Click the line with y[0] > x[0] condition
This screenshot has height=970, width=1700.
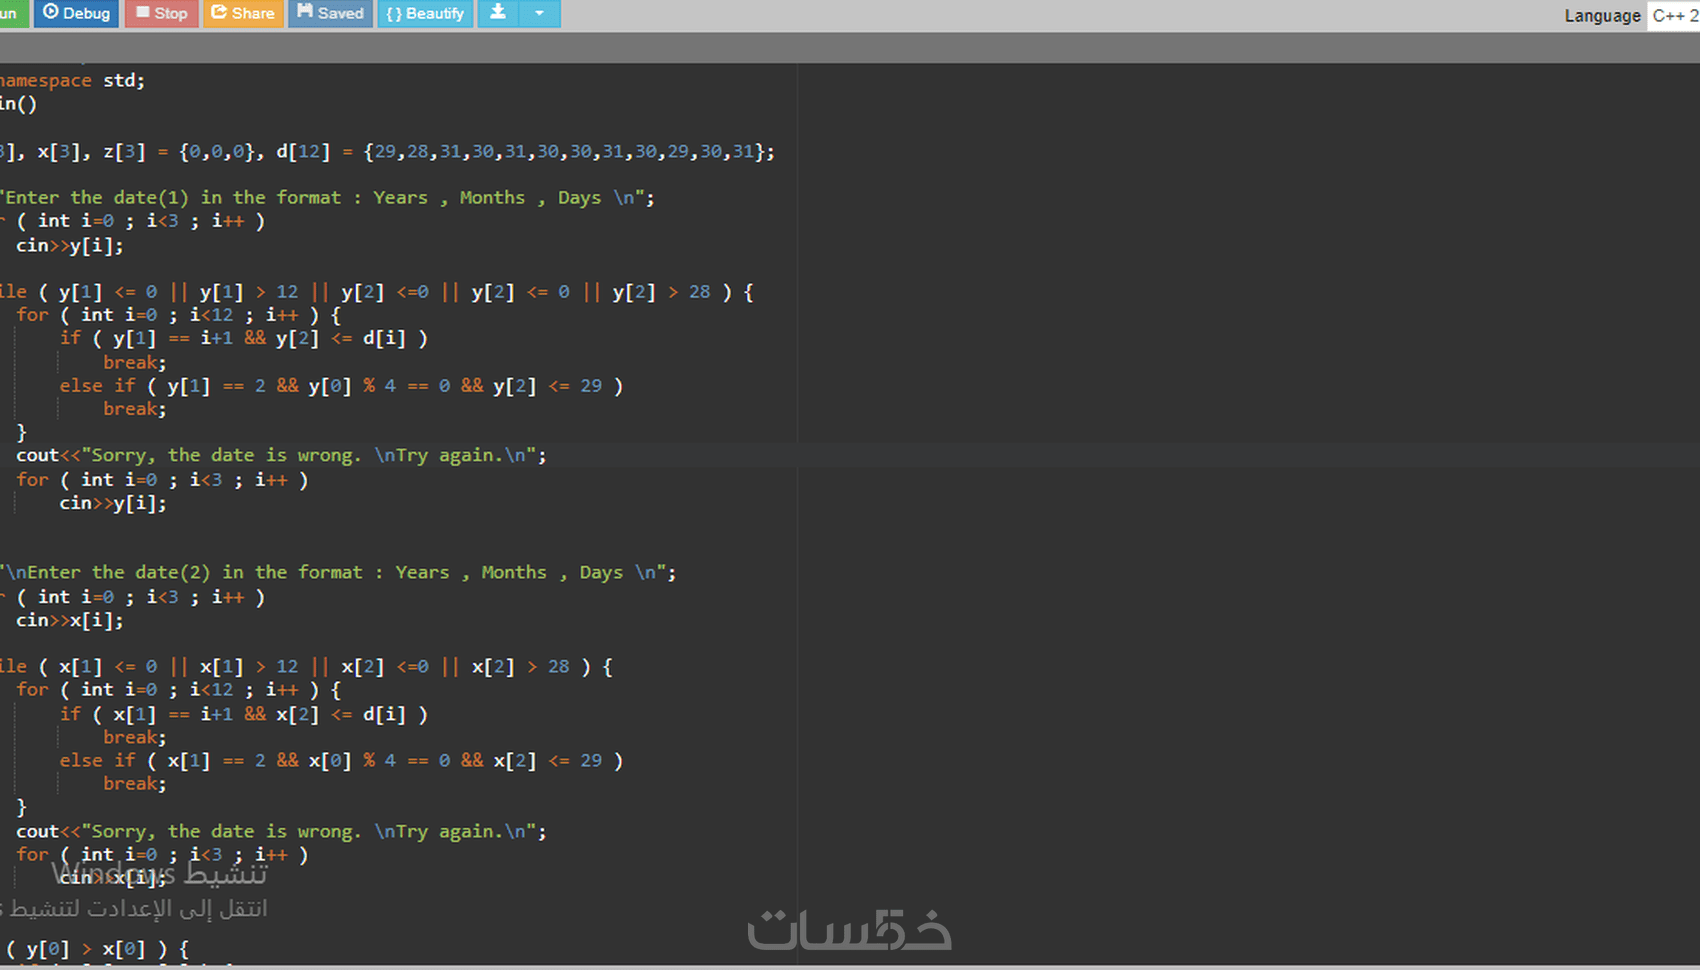click(97, 949)
